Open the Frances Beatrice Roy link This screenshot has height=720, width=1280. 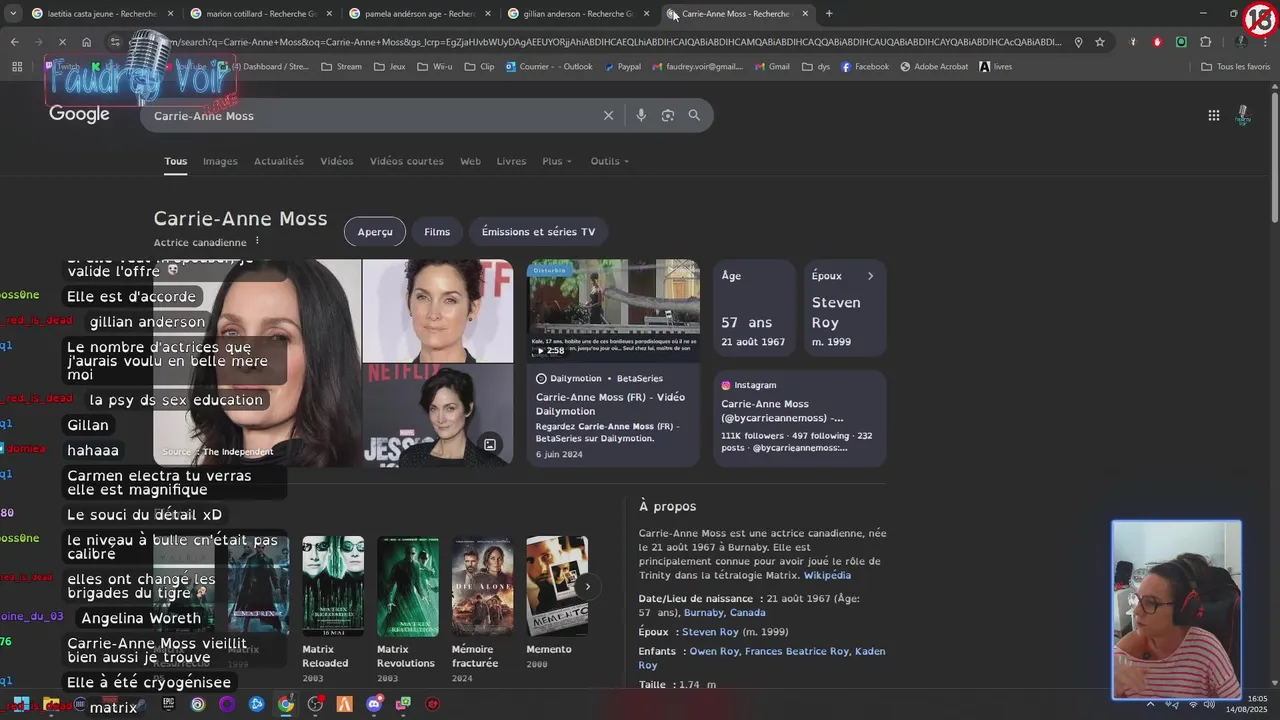pyautogui.click(x=796, y=651)
